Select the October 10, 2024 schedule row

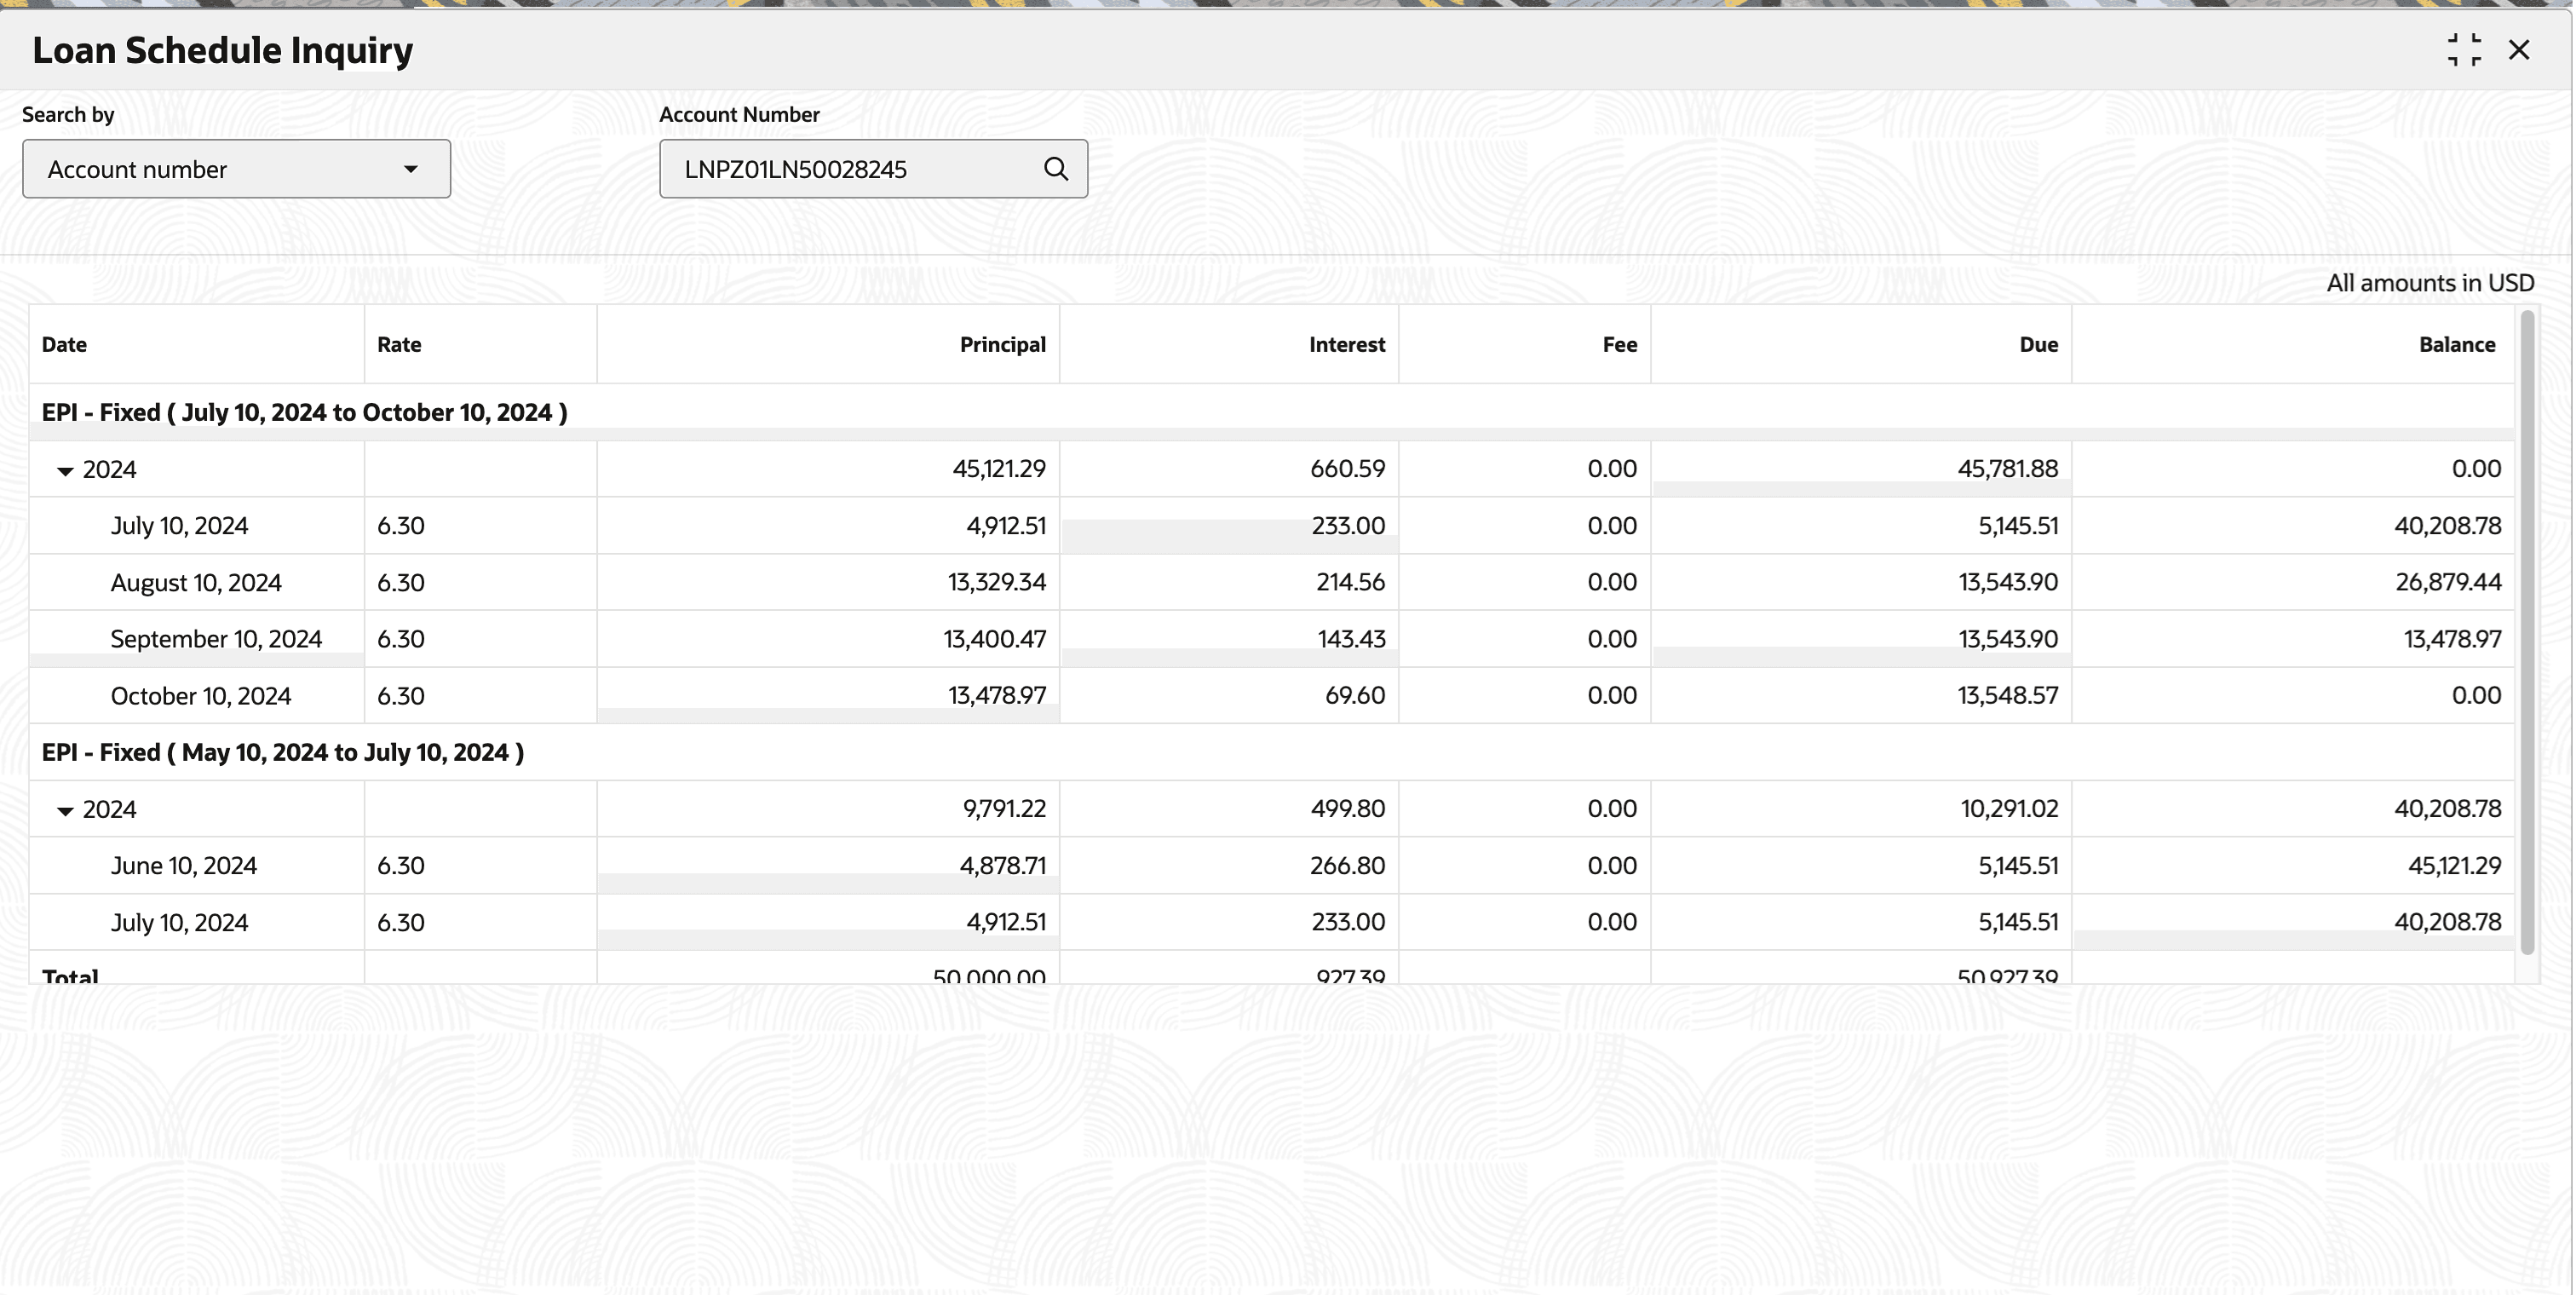click(x=201, y=696)
